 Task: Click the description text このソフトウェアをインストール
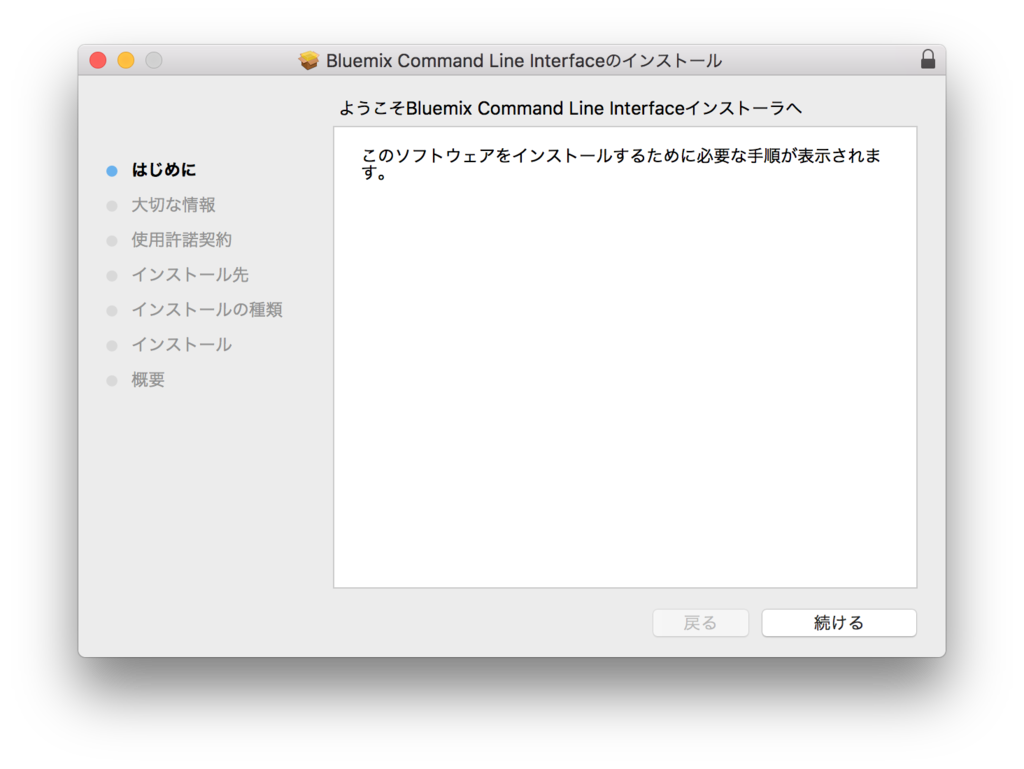coord(621,164)
